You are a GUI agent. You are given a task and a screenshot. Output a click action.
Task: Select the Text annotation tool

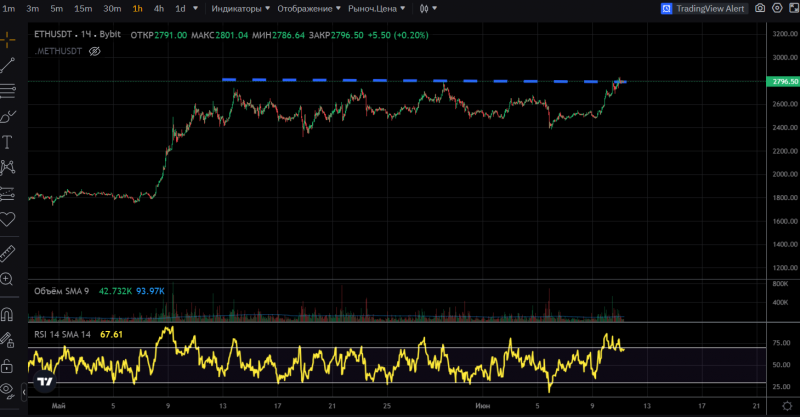click(7, 142)
